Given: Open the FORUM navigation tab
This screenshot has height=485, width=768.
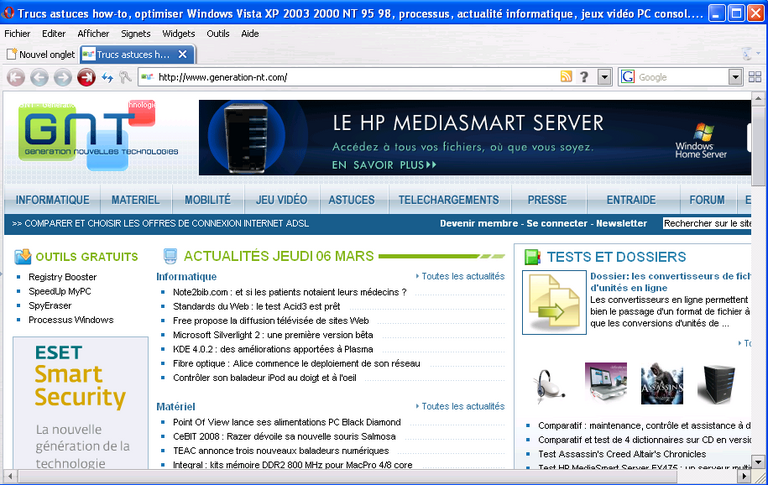Looking at the screenshot, I should coord(707,200).
